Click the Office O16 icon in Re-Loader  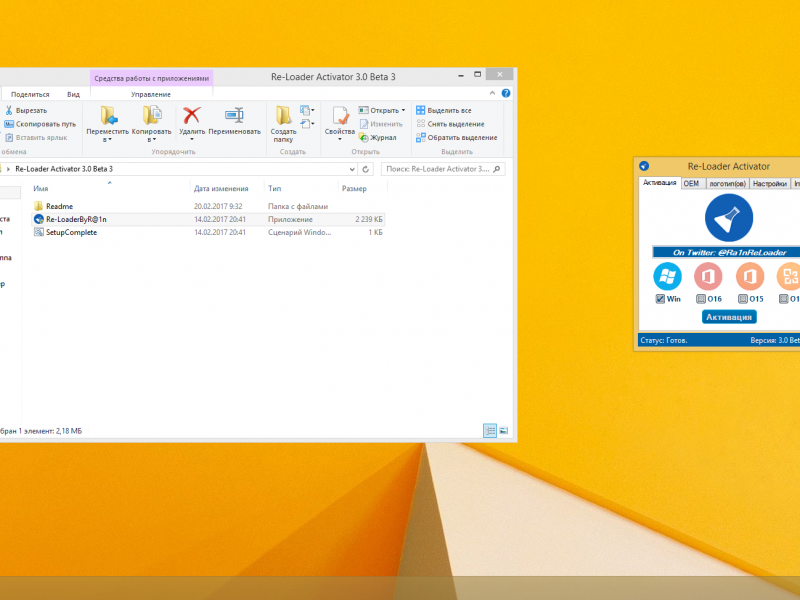[708, 277]
